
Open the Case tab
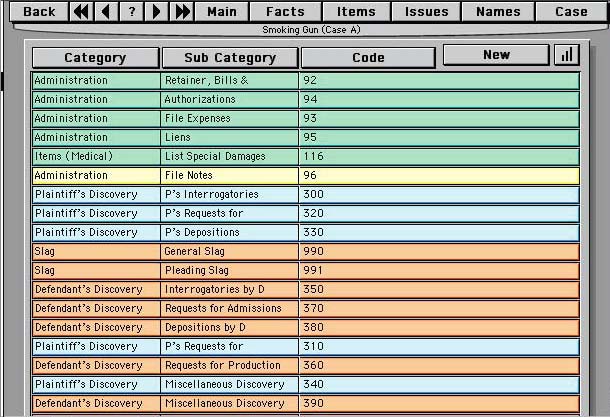(571, 12)
